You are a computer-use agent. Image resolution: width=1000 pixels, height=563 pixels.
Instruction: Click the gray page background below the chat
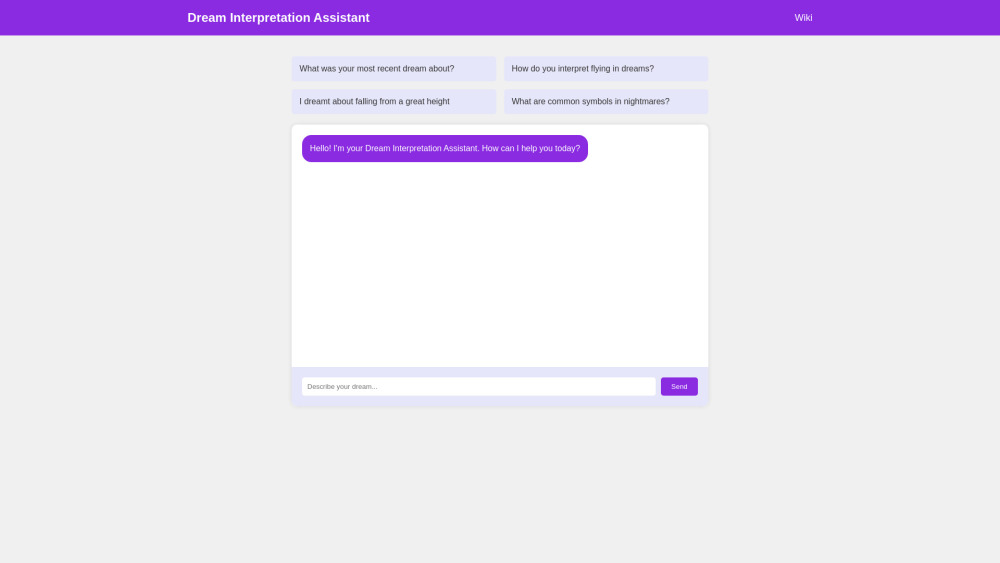click(x=500, y=480)
